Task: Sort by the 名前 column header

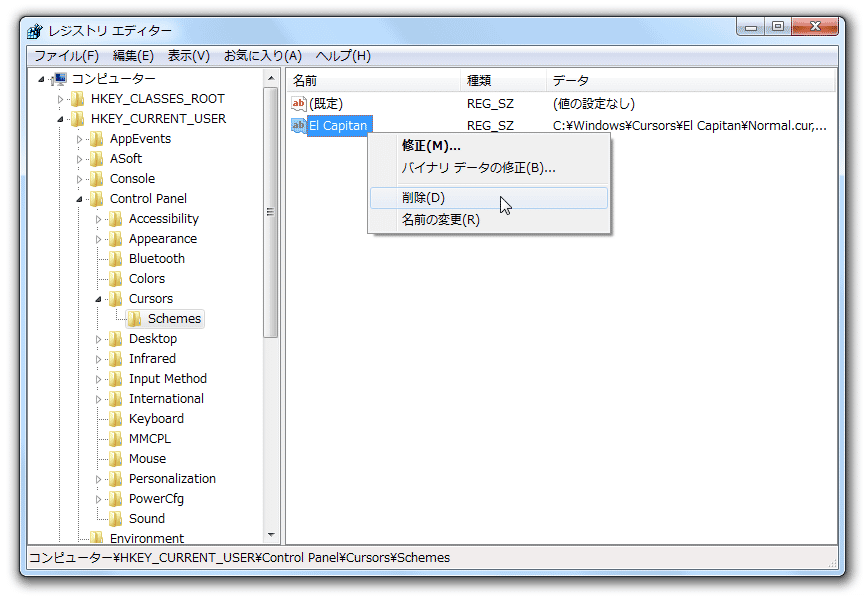Action: (373, 81)
